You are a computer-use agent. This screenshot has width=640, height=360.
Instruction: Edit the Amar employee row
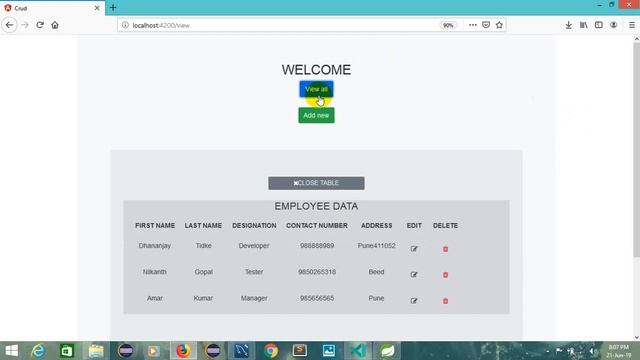[414, 301]
